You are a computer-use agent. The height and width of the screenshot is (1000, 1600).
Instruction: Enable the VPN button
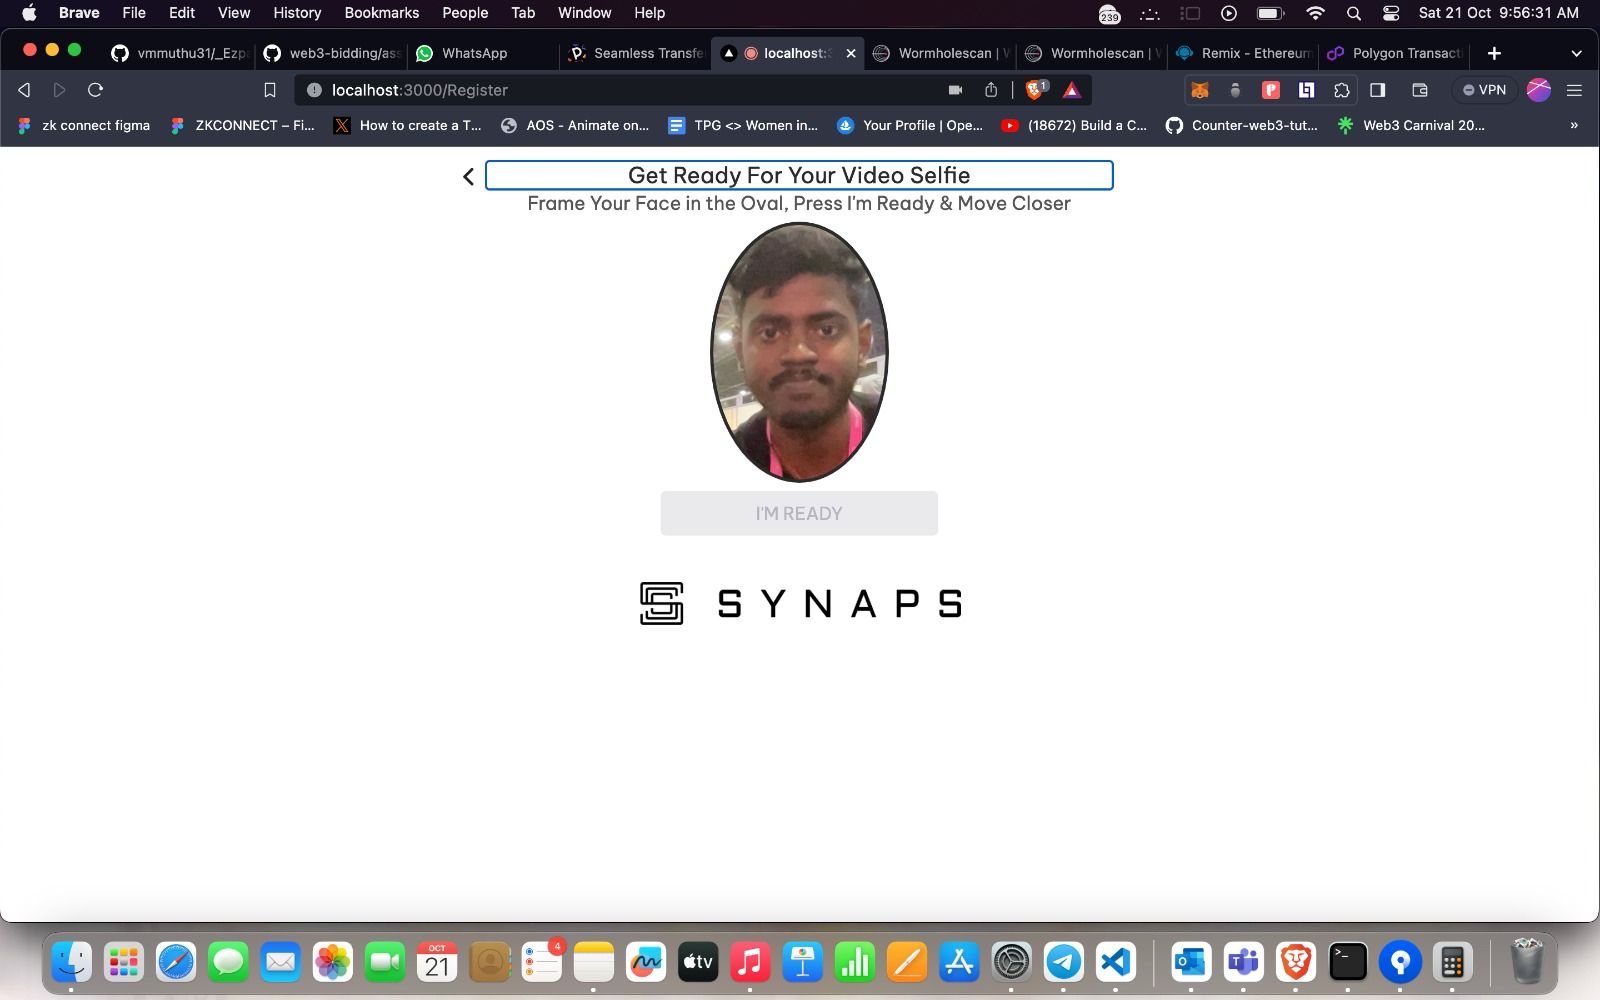coord(1484,90)
